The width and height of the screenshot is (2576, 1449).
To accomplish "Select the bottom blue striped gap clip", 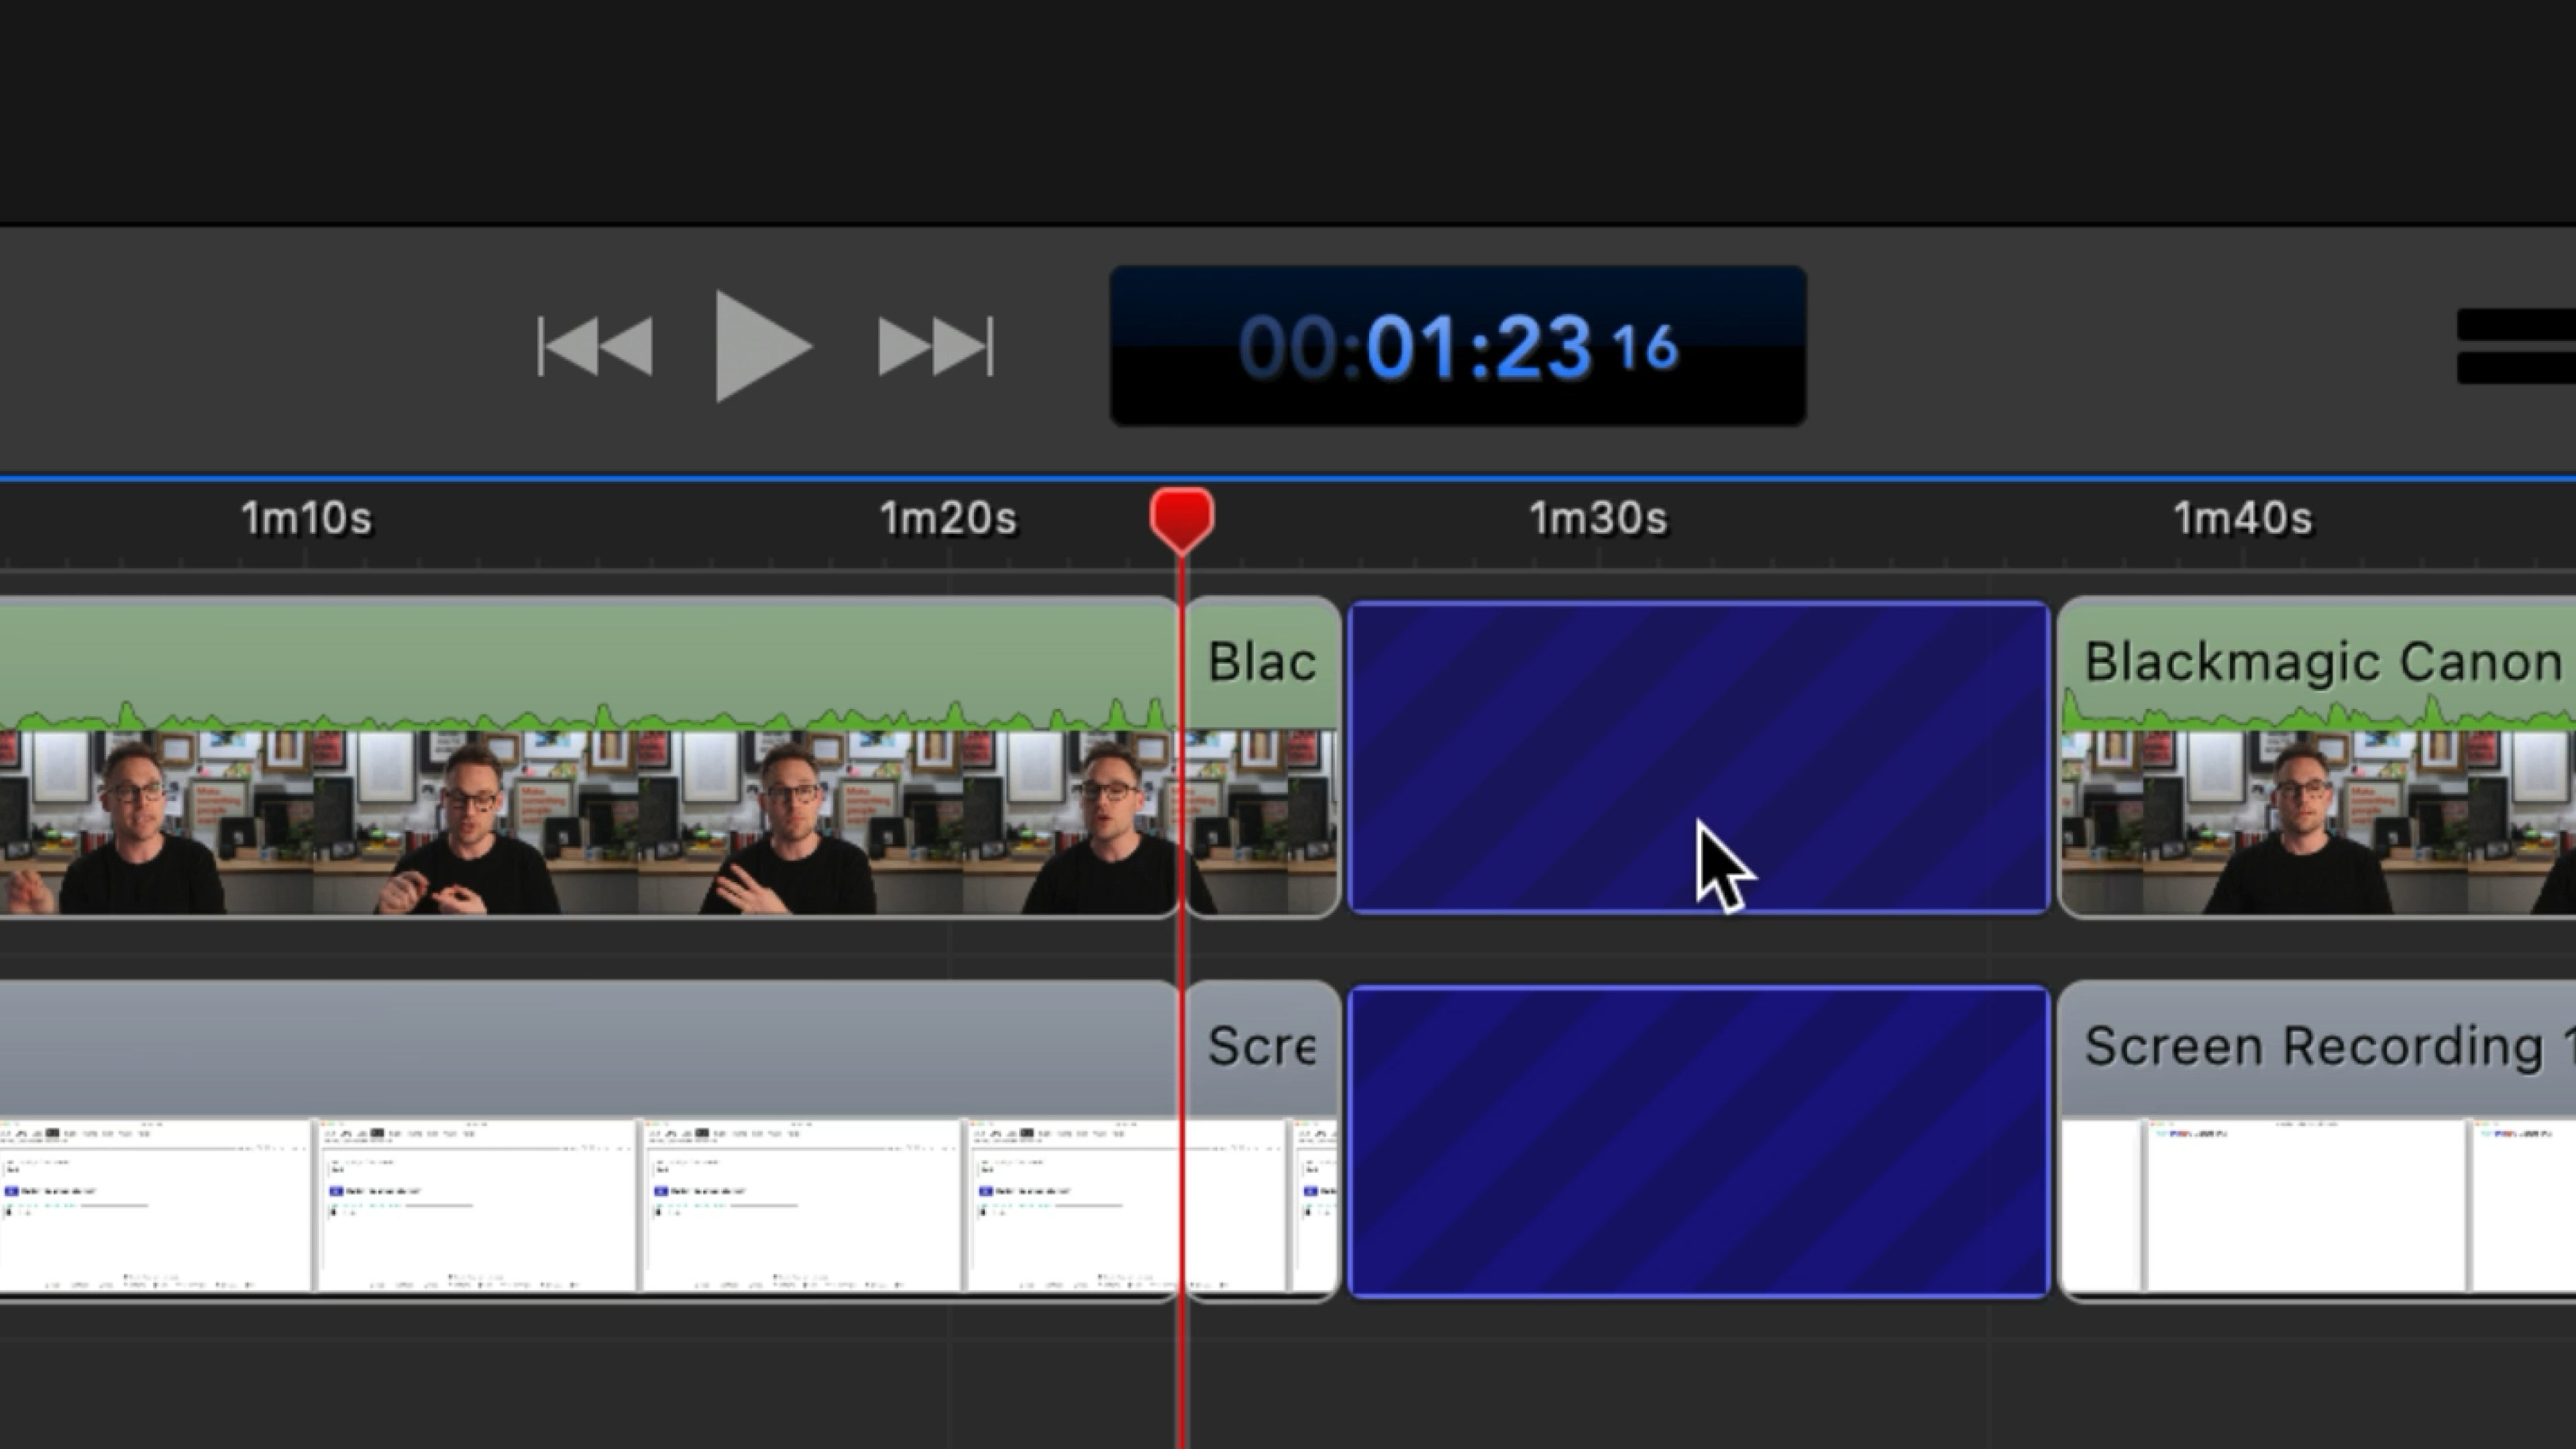I will click(x=1698, y=1142).
